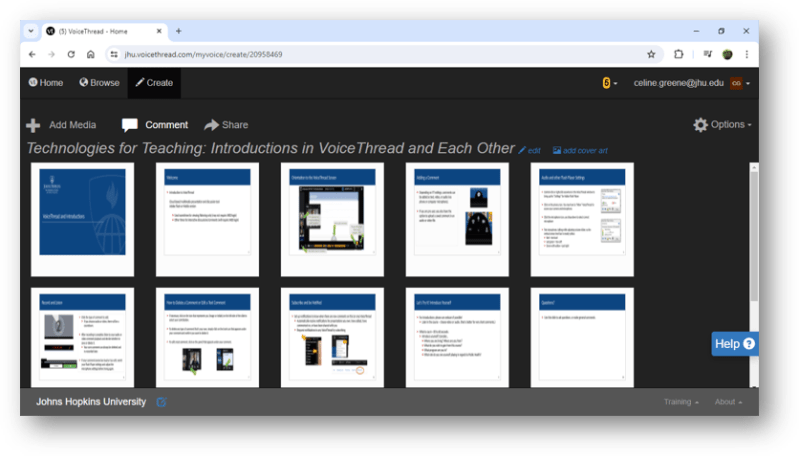This screenshot has width=799, height=456.
Task: Open the Chrome three-dot menu
Action: pos(747,54)
